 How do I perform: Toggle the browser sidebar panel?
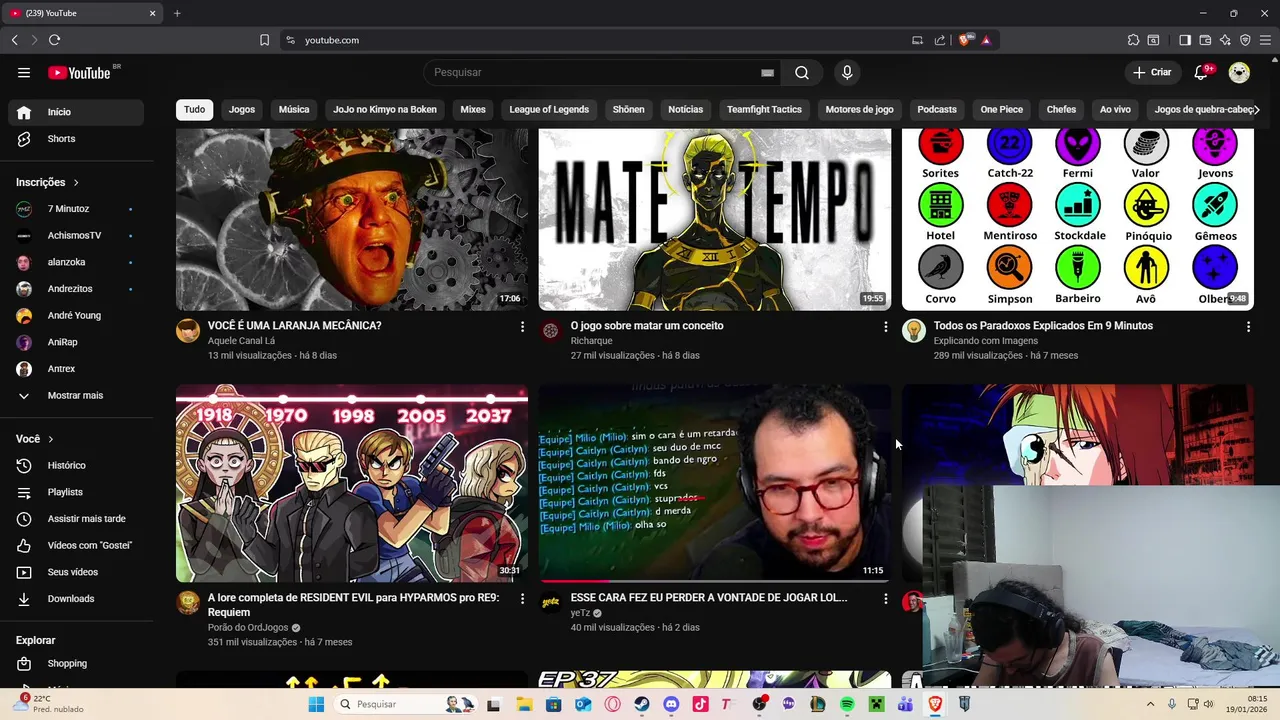pos(1185,40)
